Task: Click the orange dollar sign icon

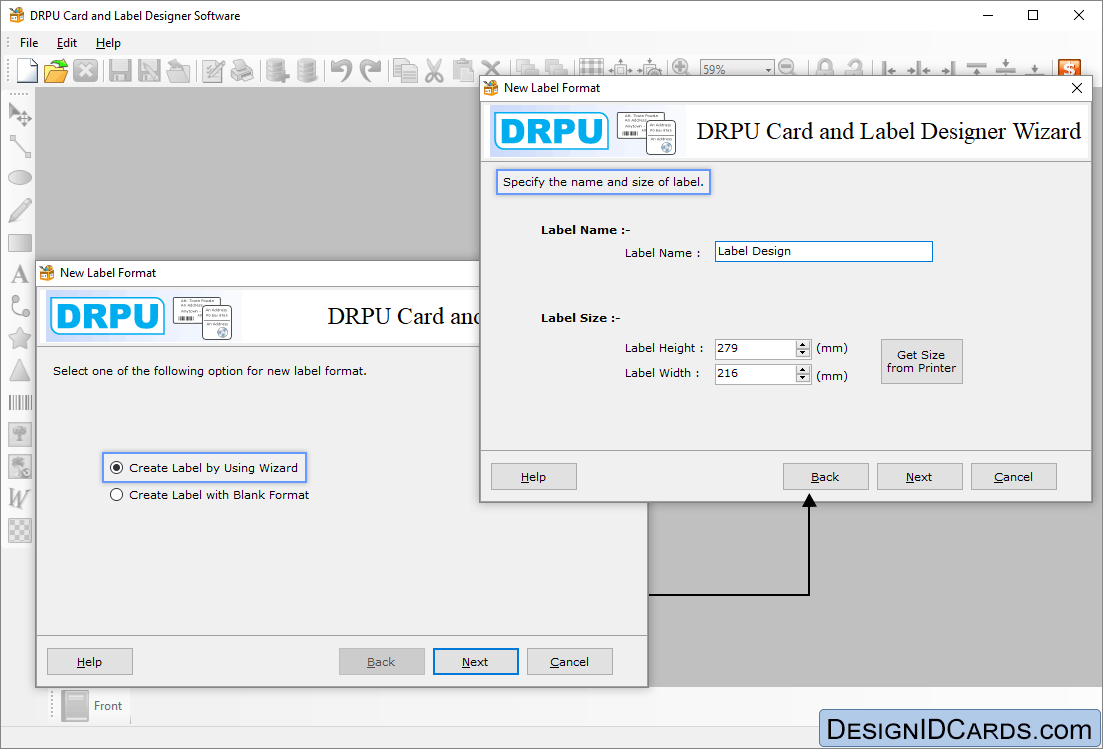Action: (x=1069, y=68)
